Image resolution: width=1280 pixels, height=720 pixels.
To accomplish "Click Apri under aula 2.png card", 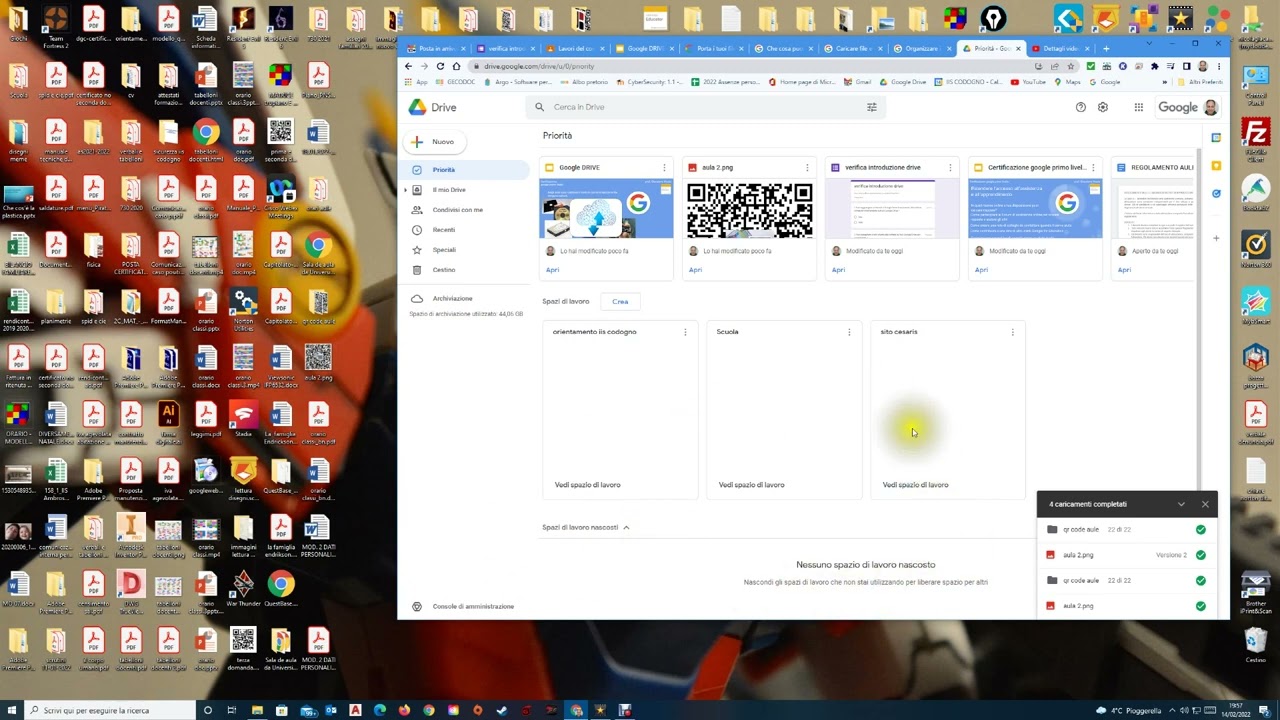I will pyautogui.click(x=695, y=270).
